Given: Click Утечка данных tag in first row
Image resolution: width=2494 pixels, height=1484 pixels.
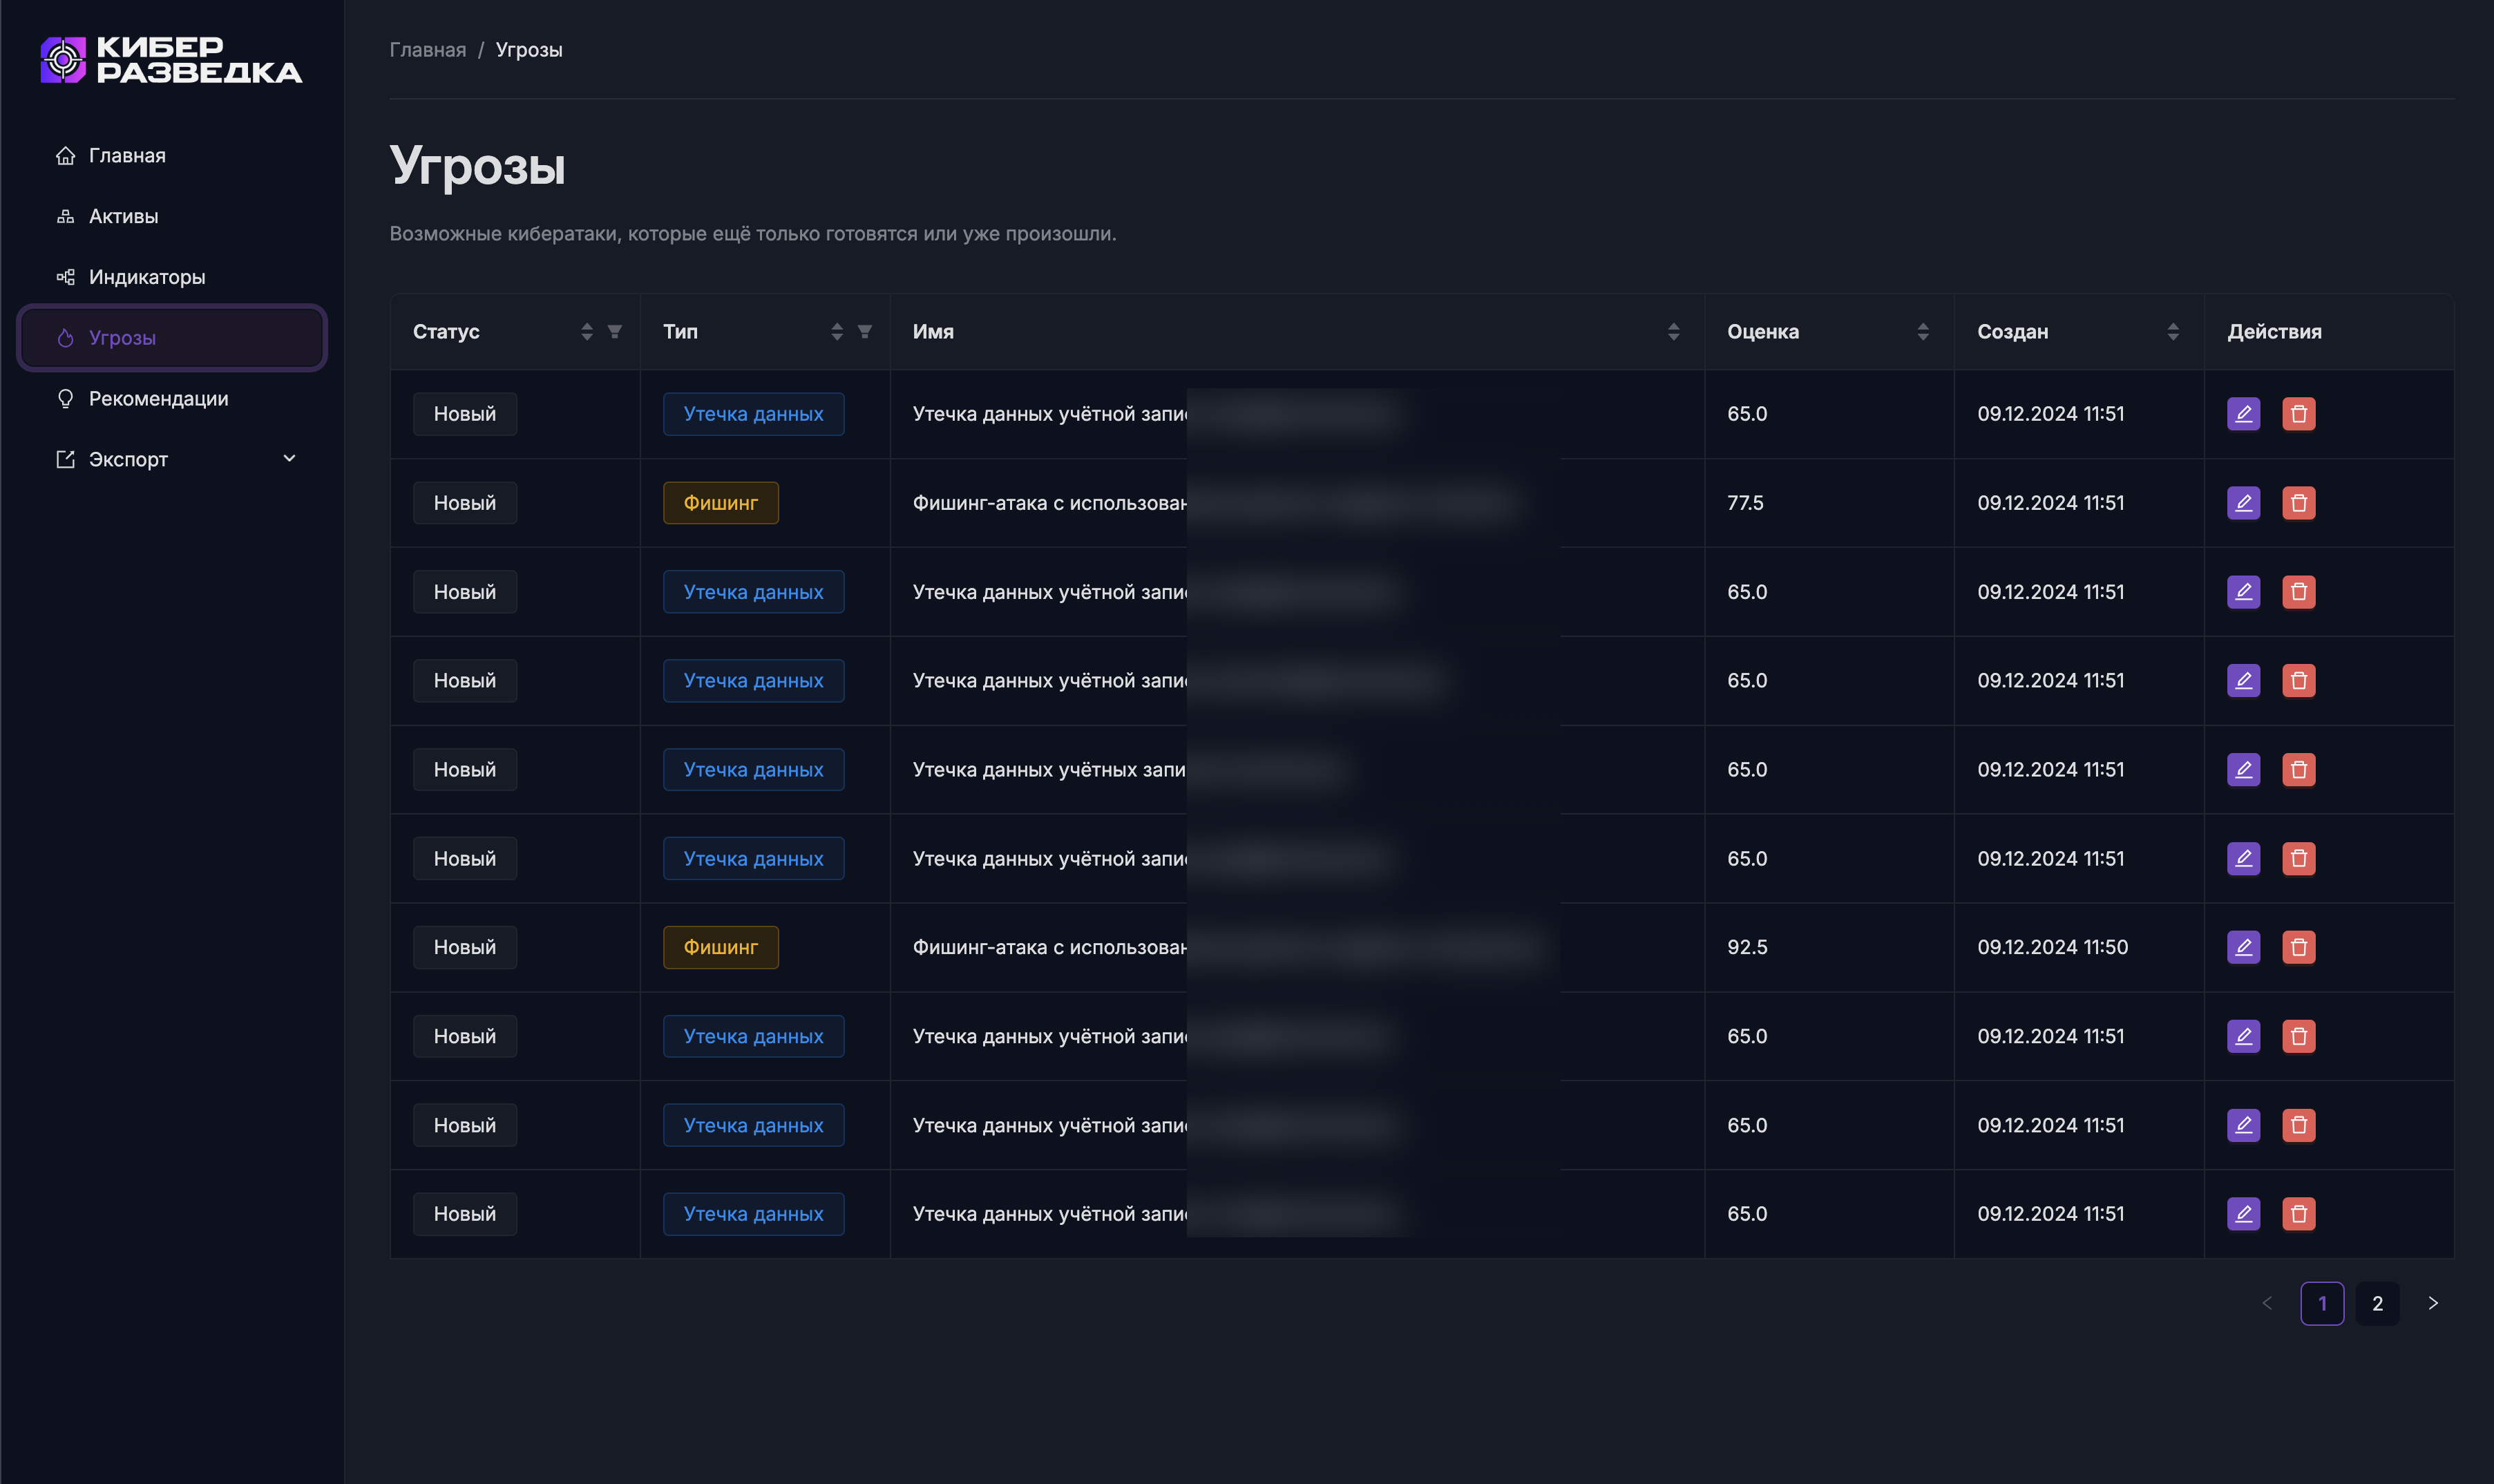Looking at the screenshot, I should coord(753,414).
